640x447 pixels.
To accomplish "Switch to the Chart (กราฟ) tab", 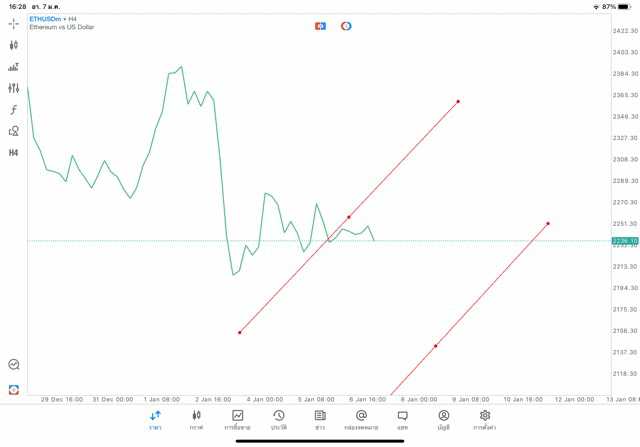I will click(196, 419).
